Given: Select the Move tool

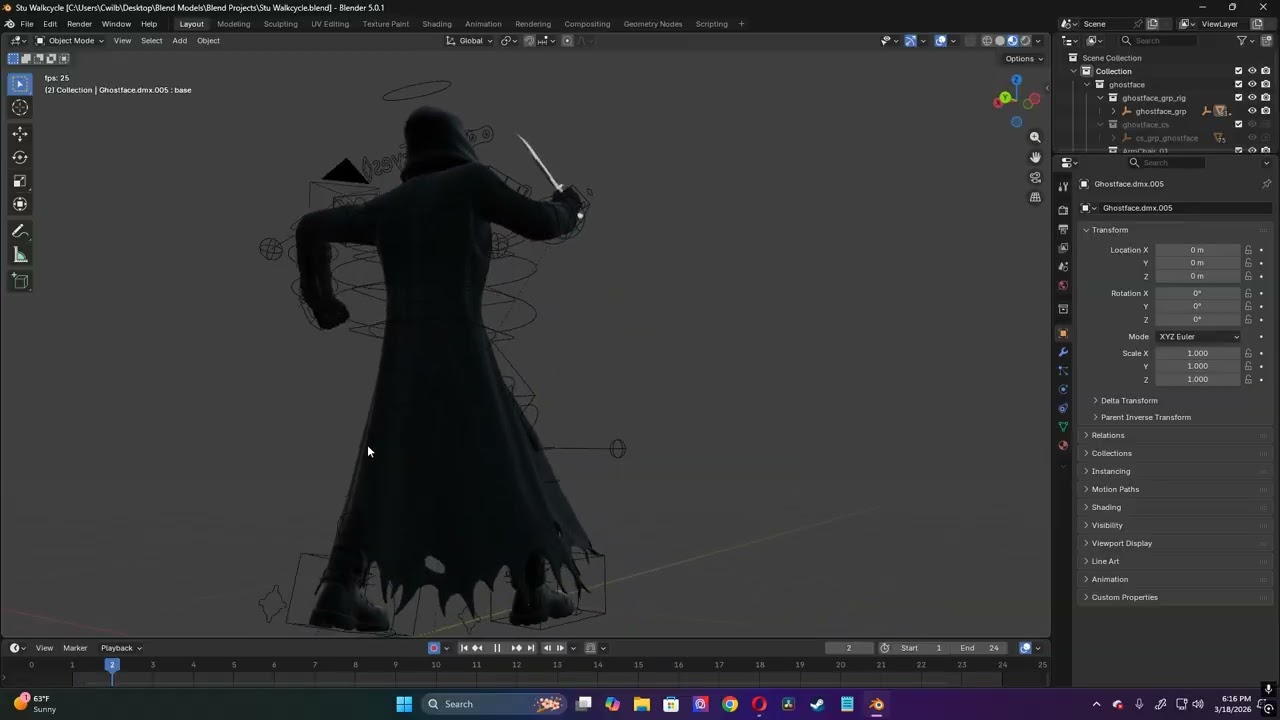Looking at the screenshot, I should pos(20,134).
